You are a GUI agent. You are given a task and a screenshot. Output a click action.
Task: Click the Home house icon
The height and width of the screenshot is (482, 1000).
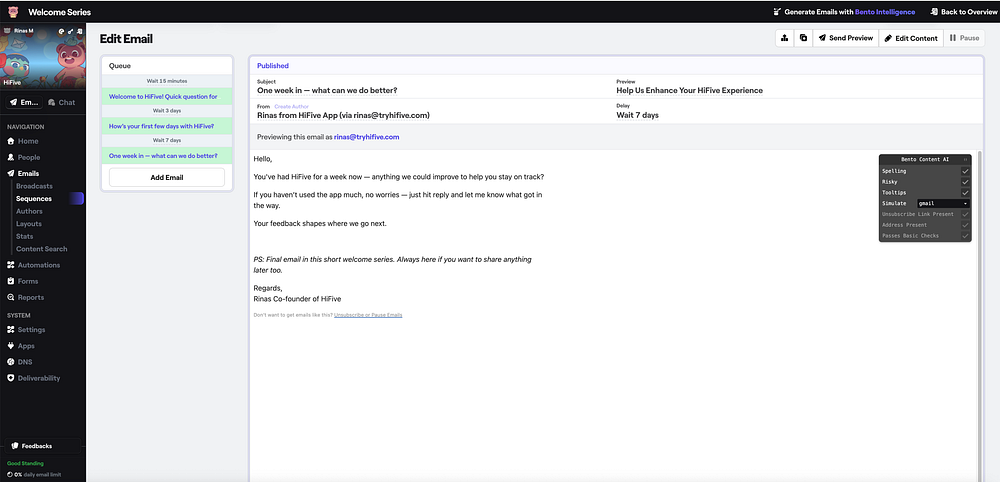coord(11,141)
